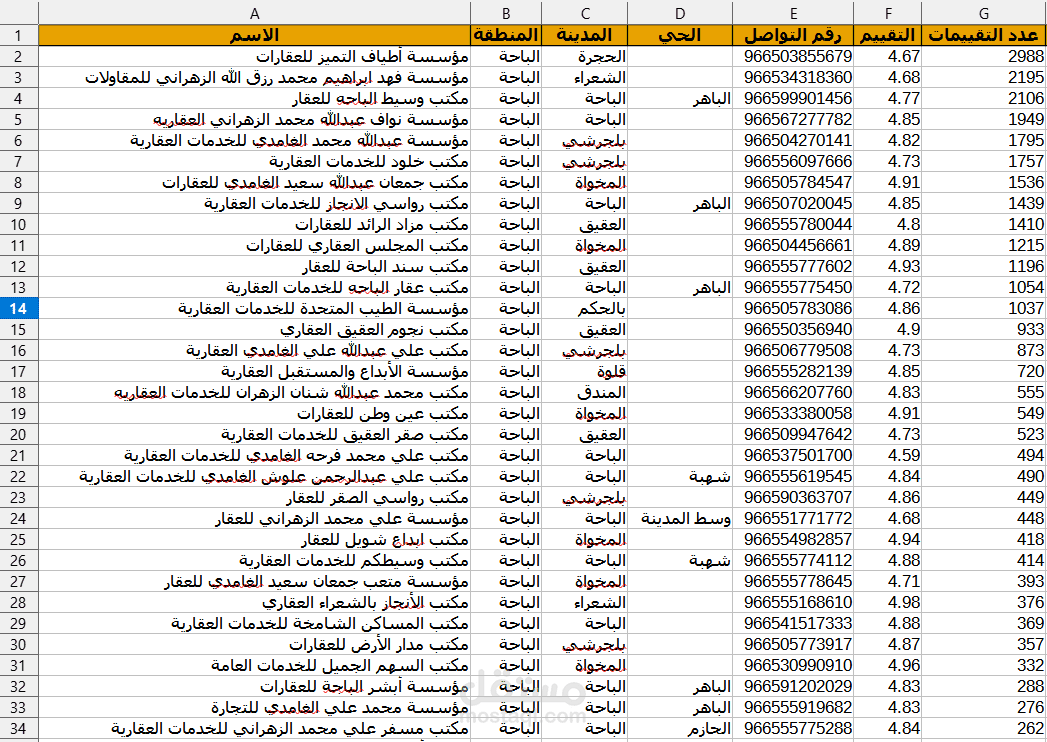
Task: Select column A header
Action: tap(254, 13)
